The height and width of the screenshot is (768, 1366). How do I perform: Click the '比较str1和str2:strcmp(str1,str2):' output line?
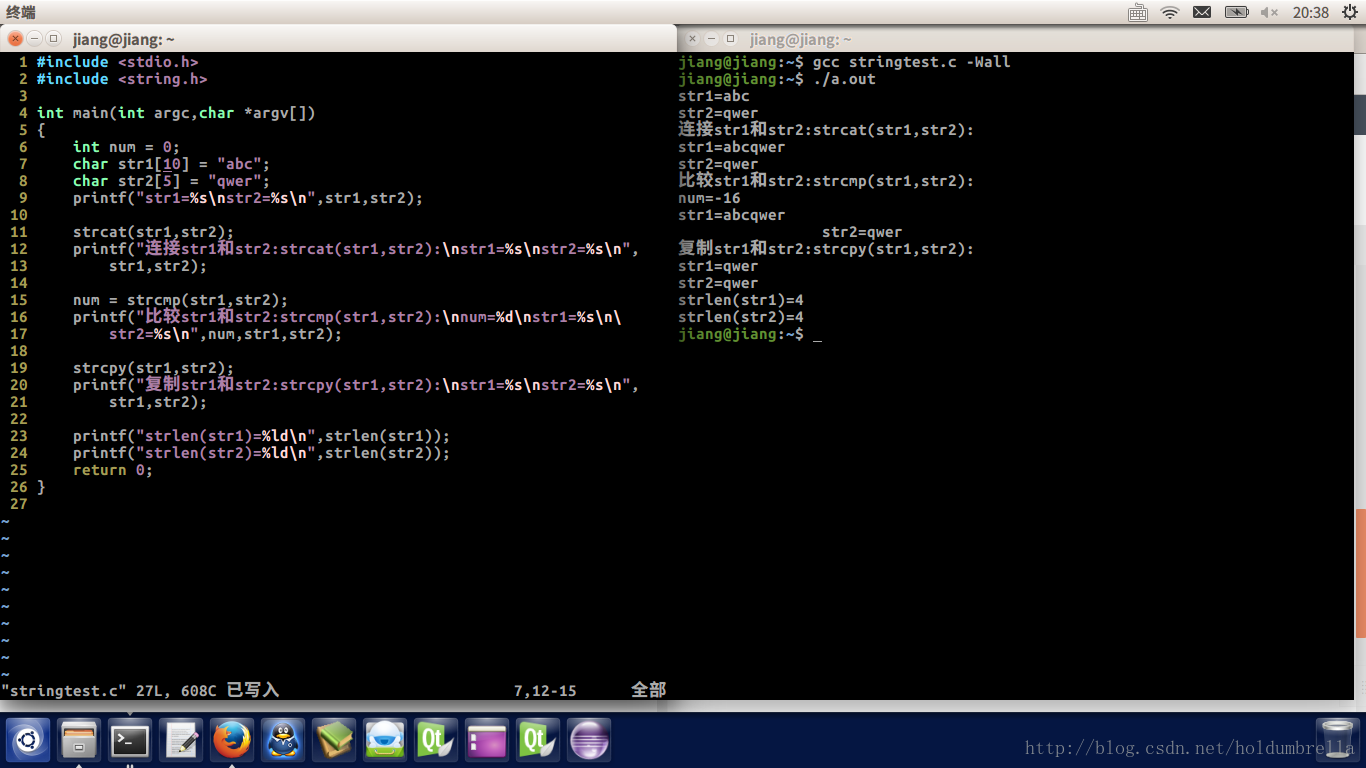tap(826, 181)
